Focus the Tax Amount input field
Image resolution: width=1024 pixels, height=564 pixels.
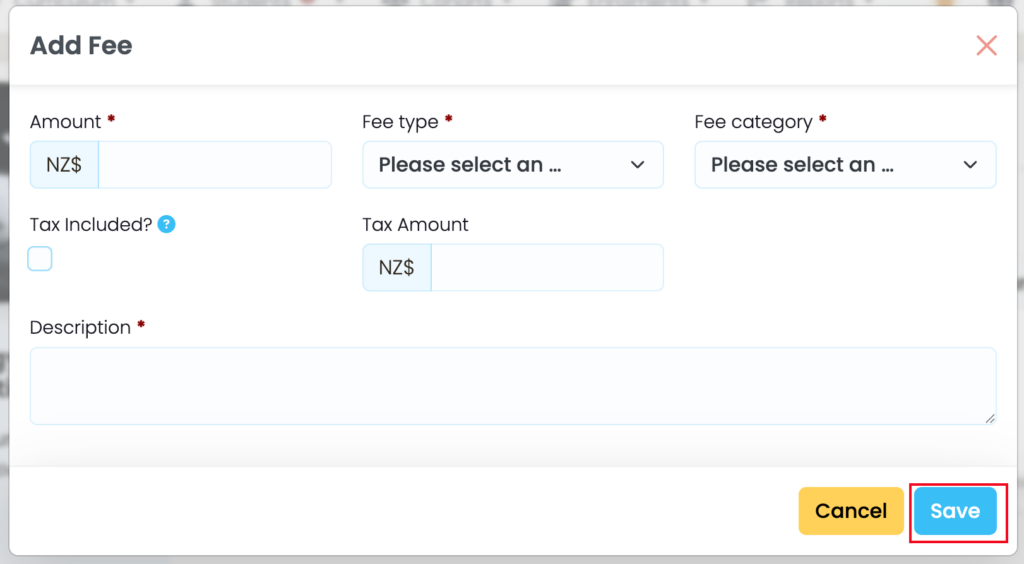coord(546,268)
